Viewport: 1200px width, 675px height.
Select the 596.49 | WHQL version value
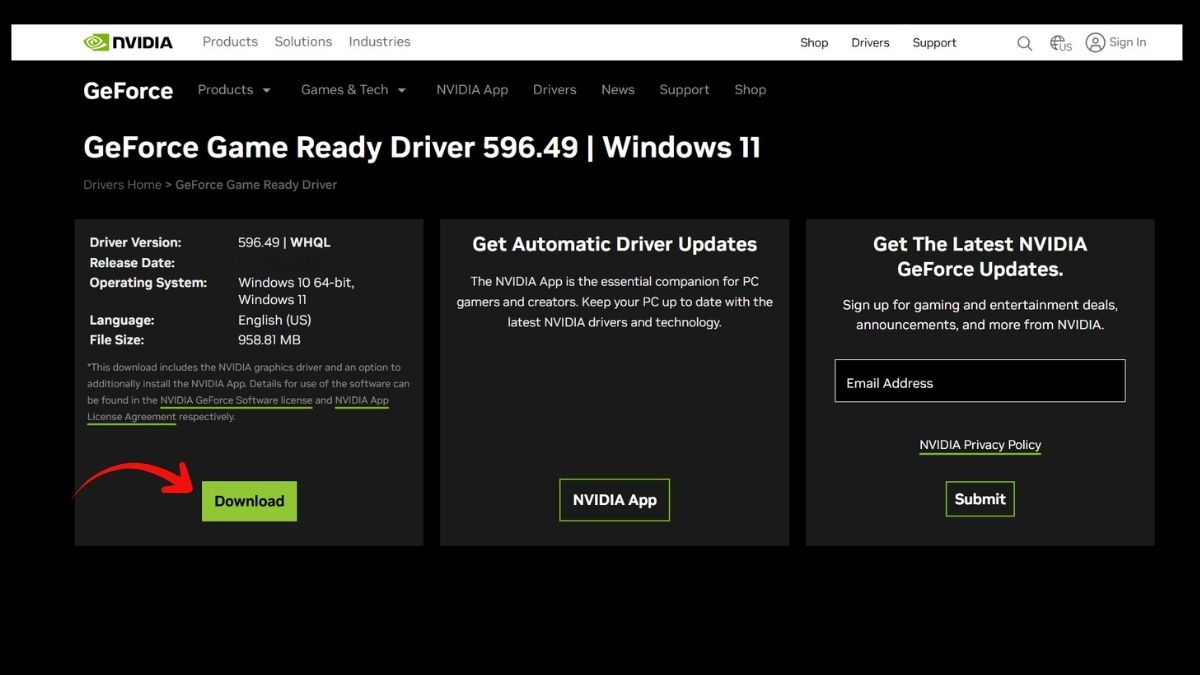click(x=284, y=242)
